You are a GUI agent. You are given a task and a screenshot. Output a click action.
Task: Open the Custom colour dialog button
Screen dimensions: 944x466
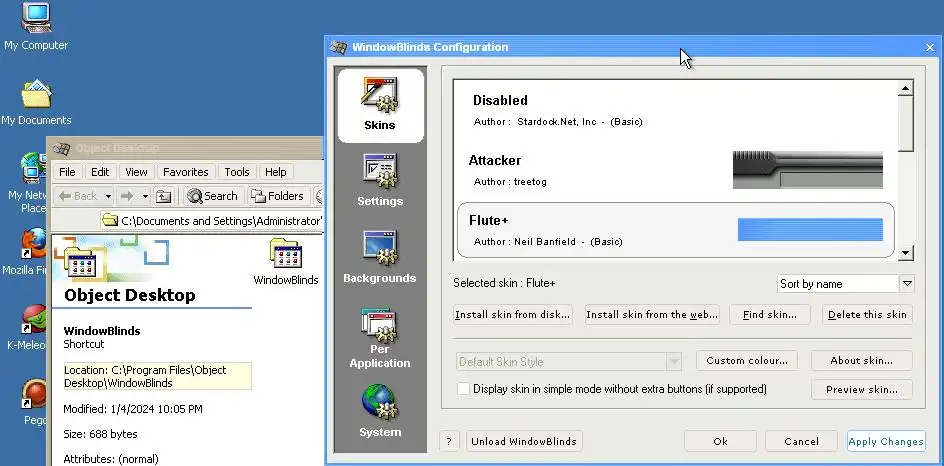coord(747,361)
